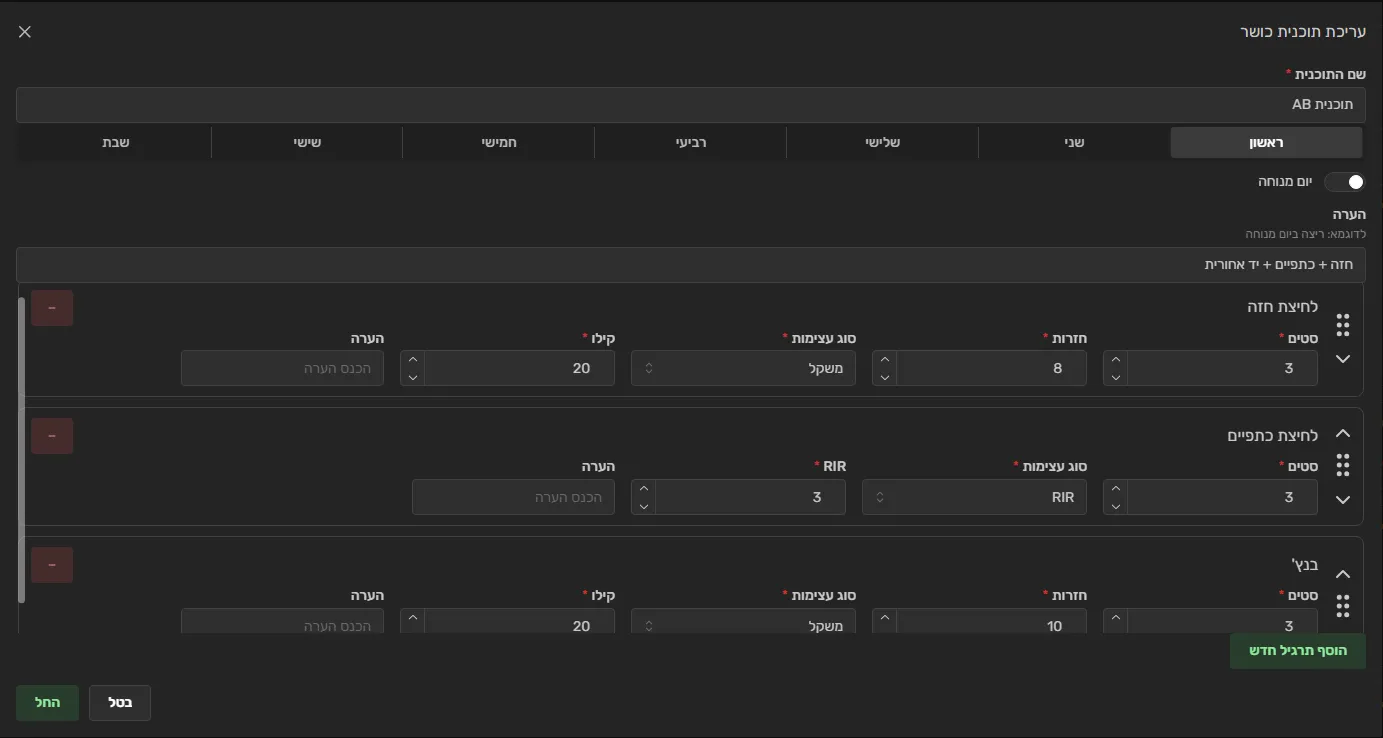Image resolution: width=1383 pixels, height=738 pixels.
Task: Click the בנץ' exercise title
Action: click(x=1304, y=565)
